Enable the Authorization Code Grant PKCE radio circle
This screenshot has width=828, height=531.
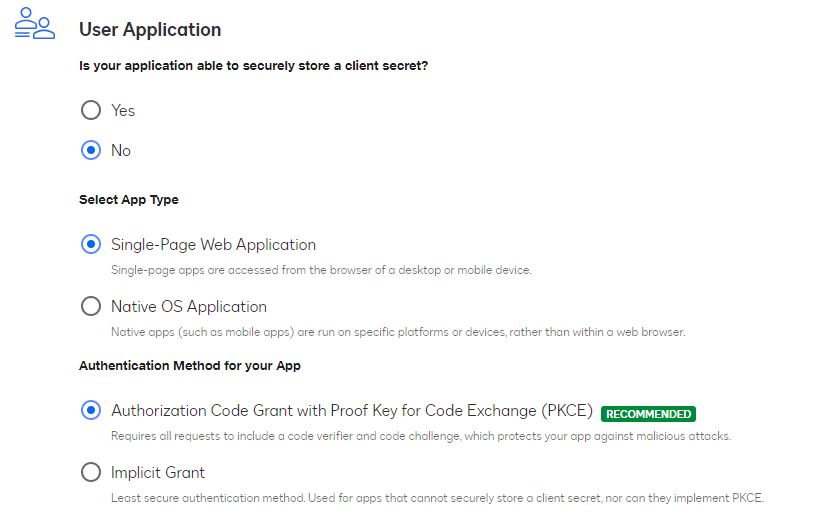click(91, 411)
